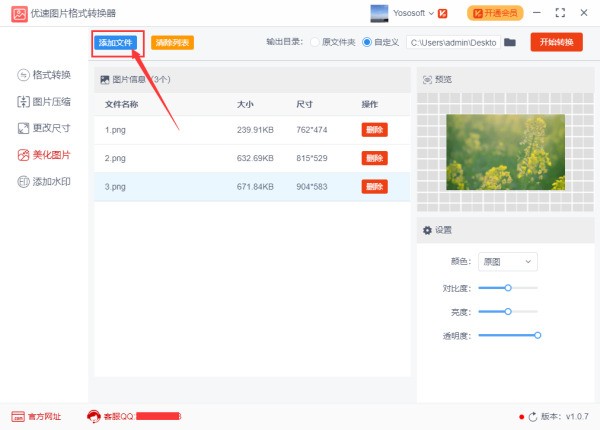This screenshot has height=430, width=600.
Task: Select the 自定义 output radio option
Action: point(367,42)
